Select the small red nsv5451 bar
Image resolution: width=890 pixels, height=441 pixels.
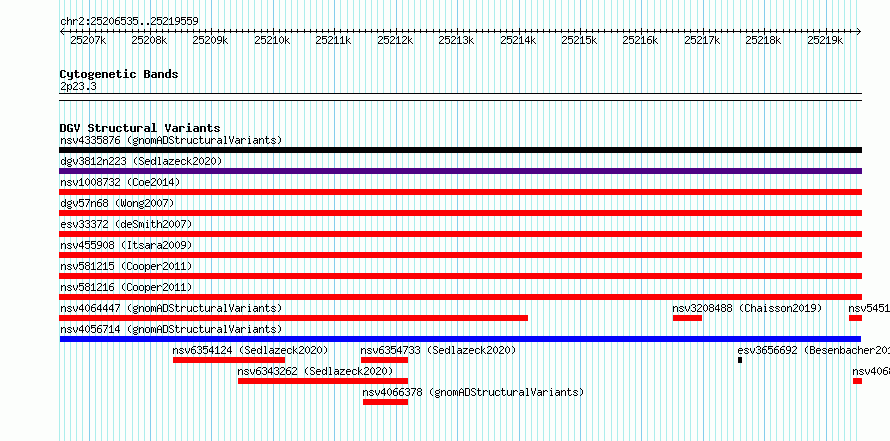point(855,318)
